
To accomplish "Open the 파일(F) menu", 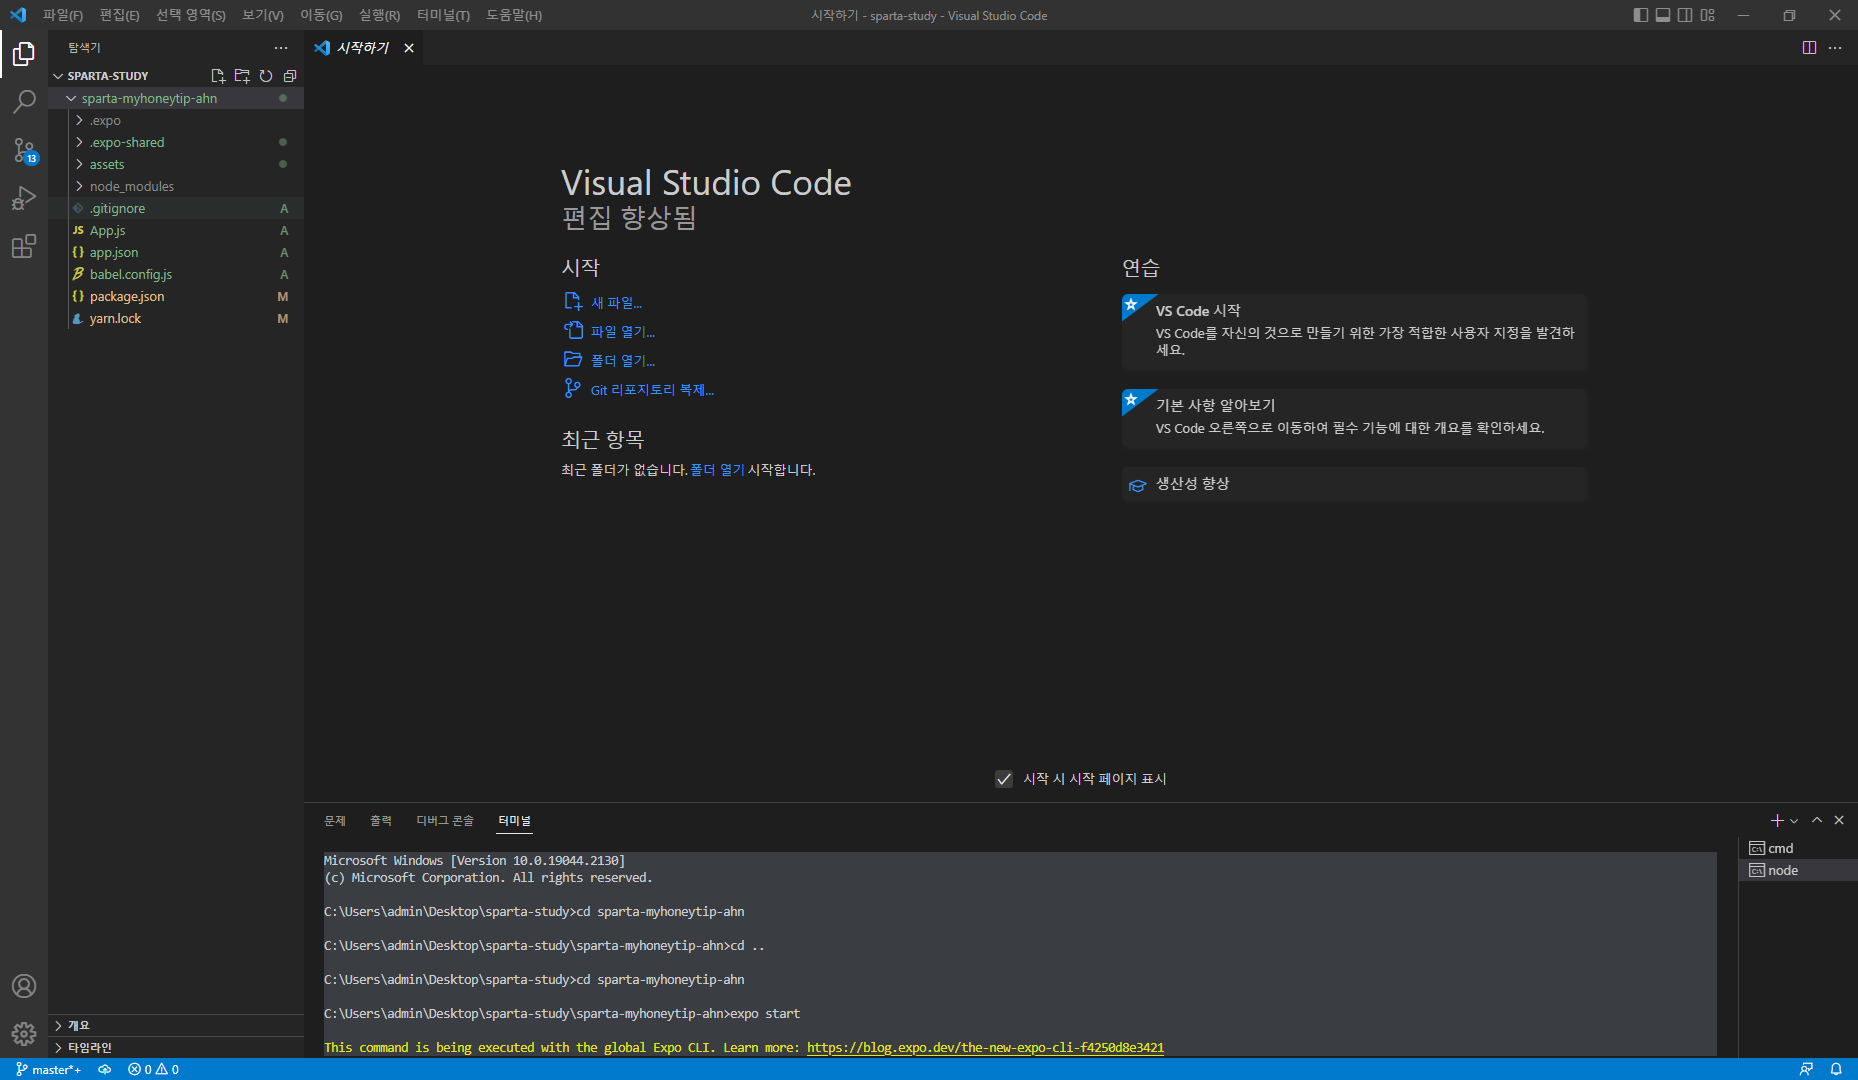I will click(x=63, y=15).
